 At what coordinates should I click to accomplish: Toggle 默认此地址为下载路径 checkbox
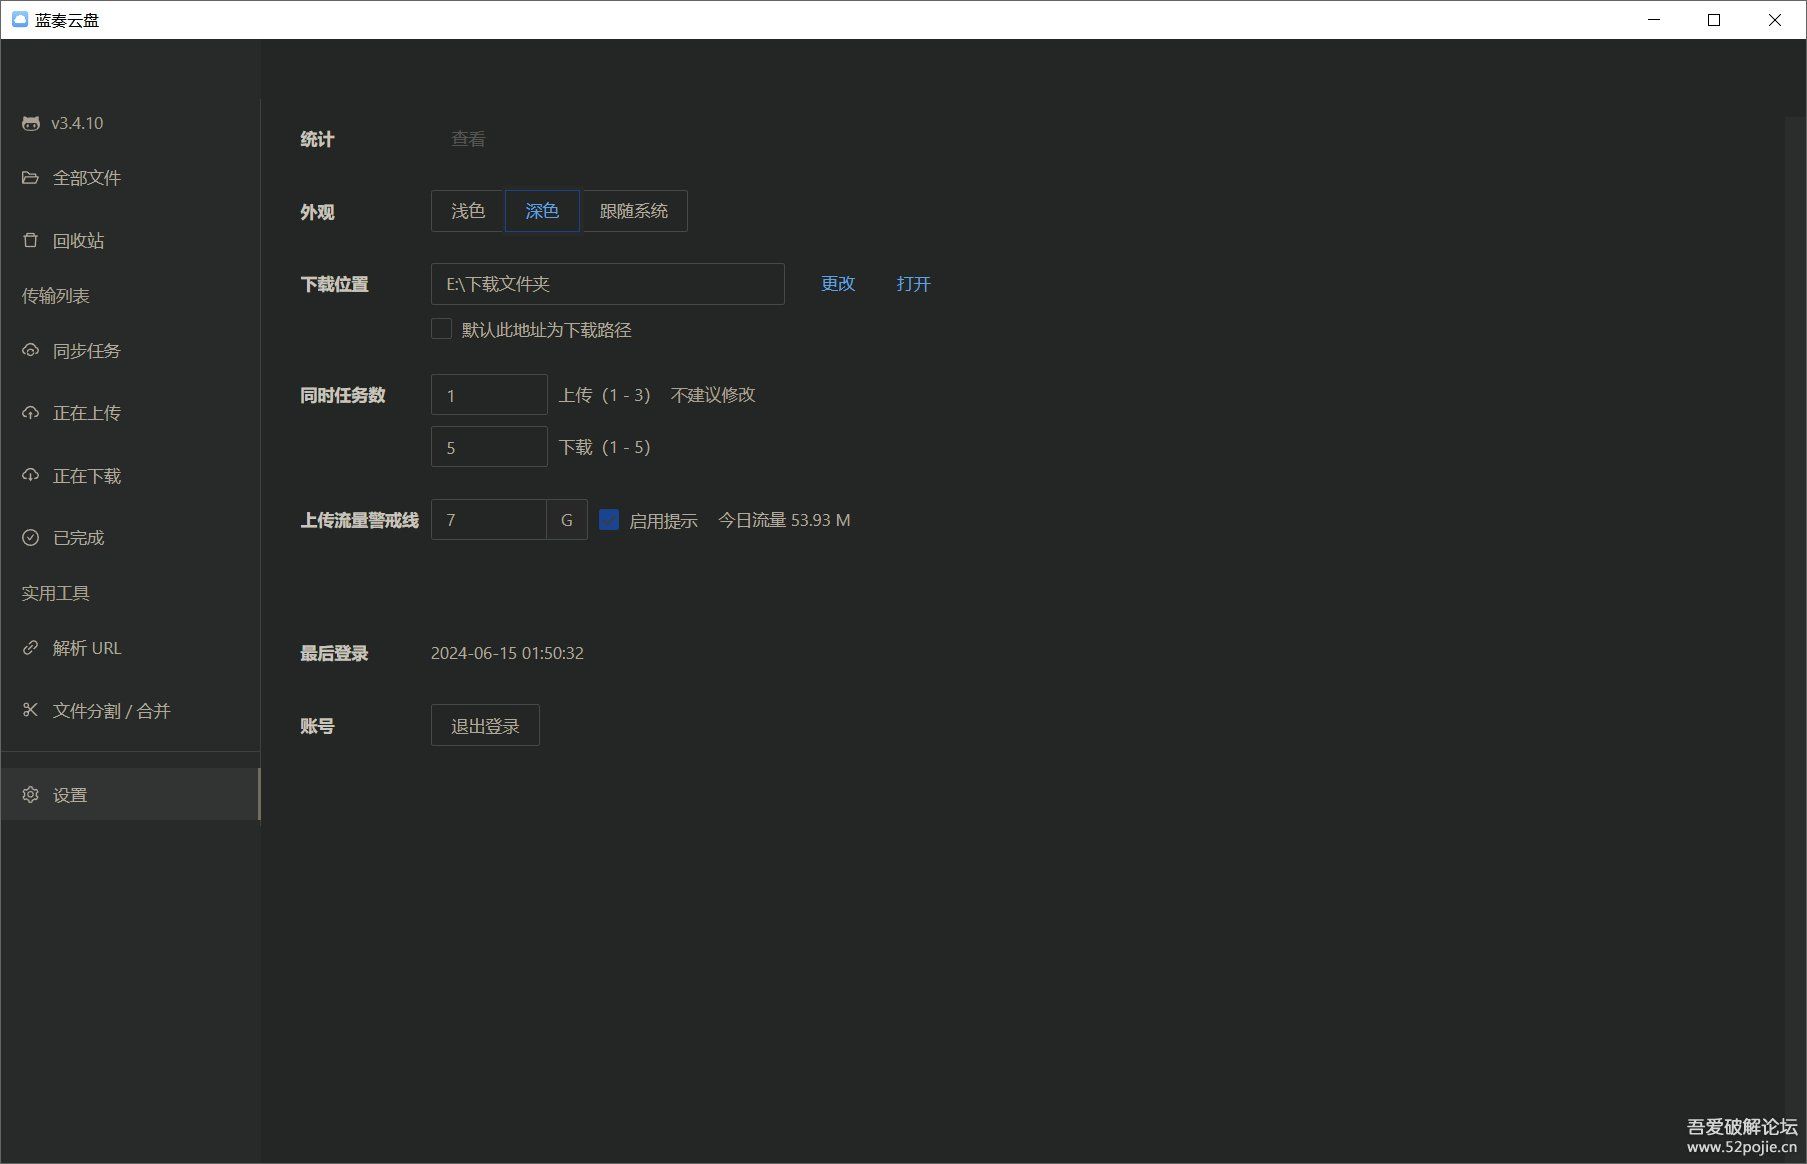441,329
